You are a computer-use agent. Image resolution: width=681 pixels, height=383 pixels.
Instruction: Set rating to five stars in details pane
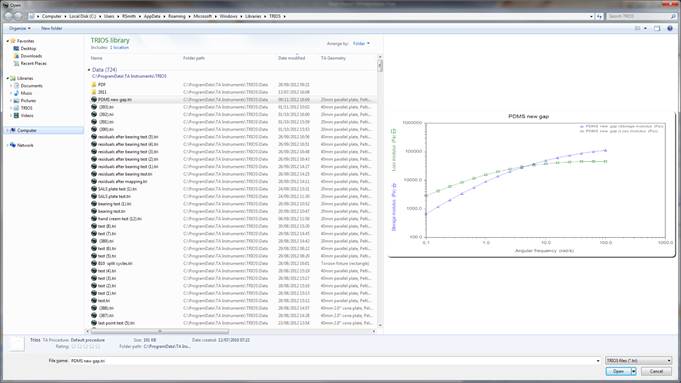point(97,347)
